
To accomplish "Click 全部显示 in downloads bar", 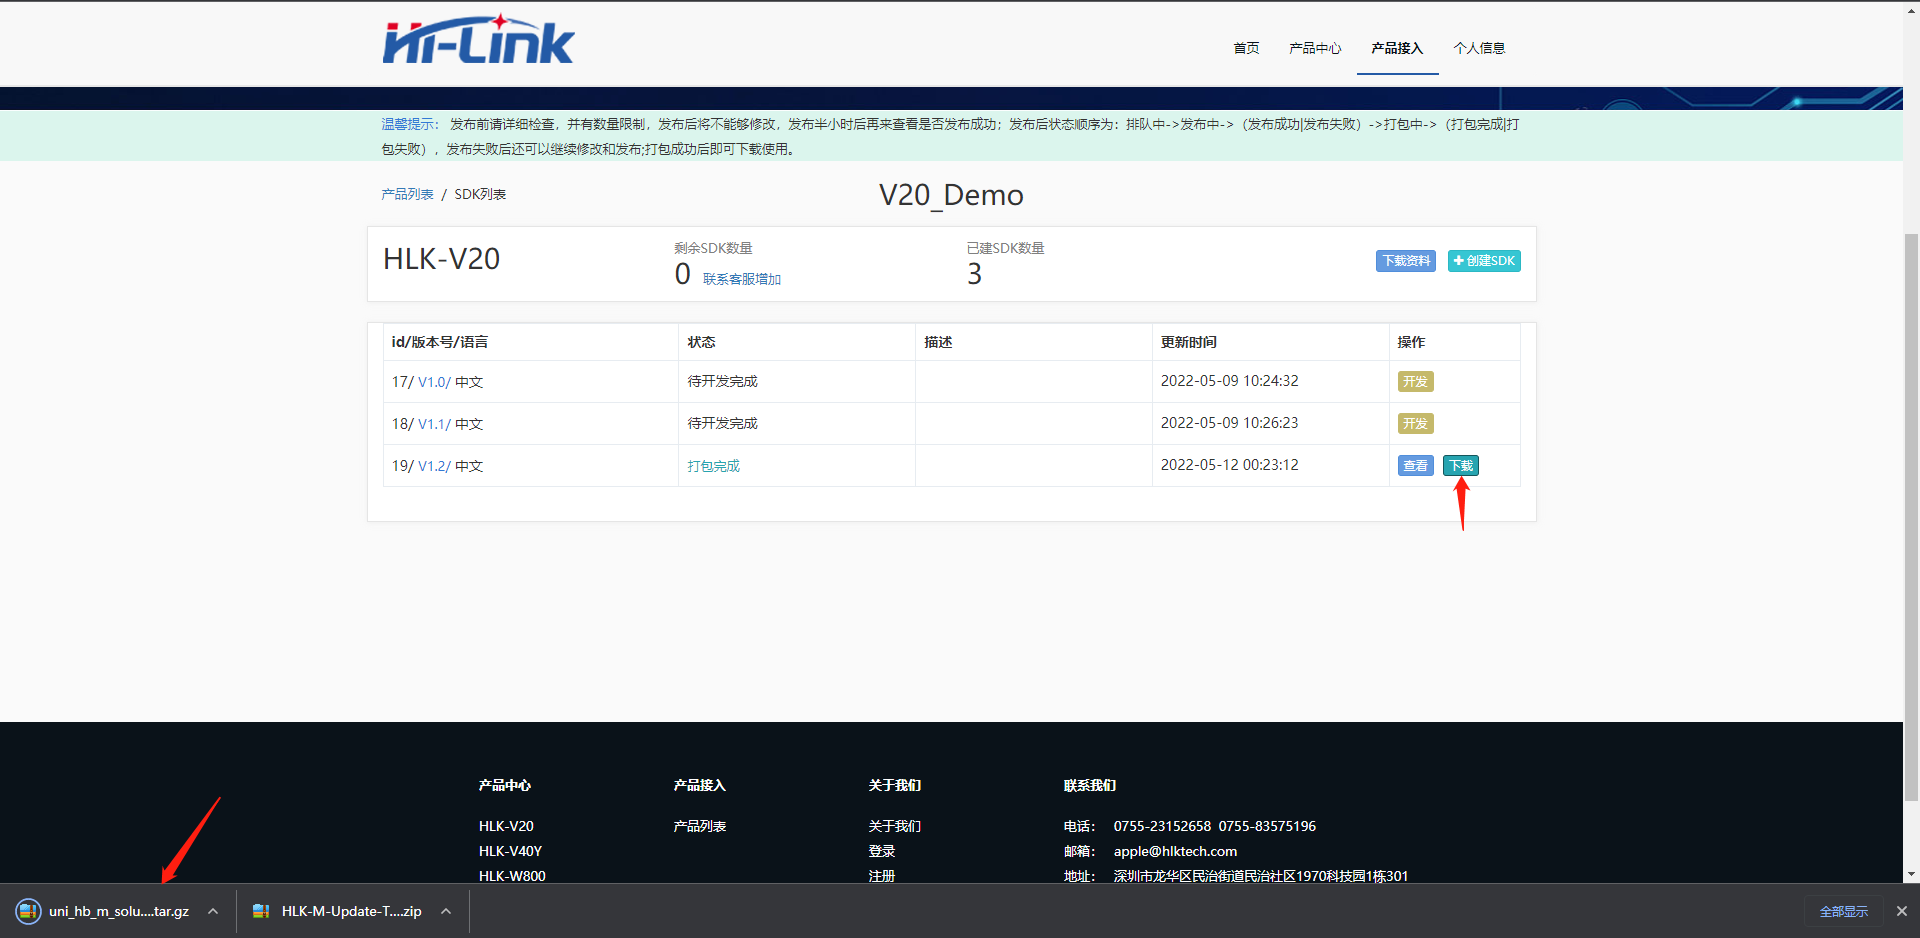I will 1843,911.
